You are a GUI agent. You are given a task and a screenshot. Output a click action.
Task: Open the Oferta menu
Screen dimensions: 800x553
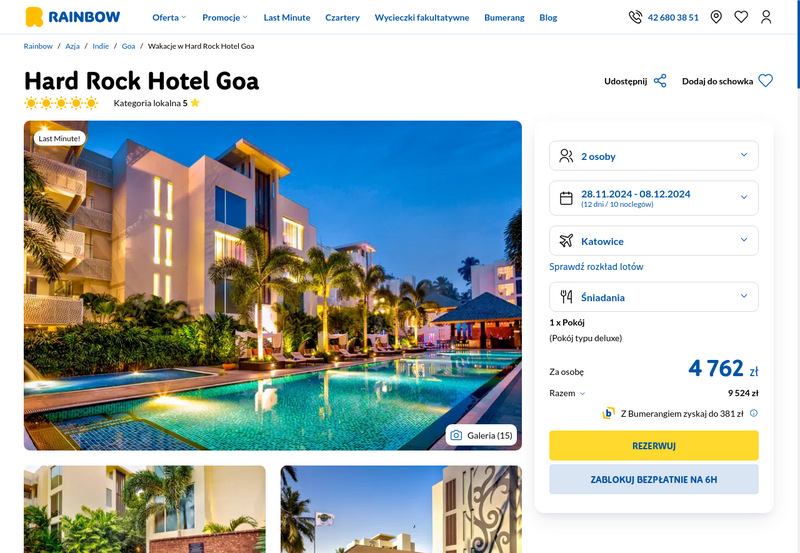point(169,17)
